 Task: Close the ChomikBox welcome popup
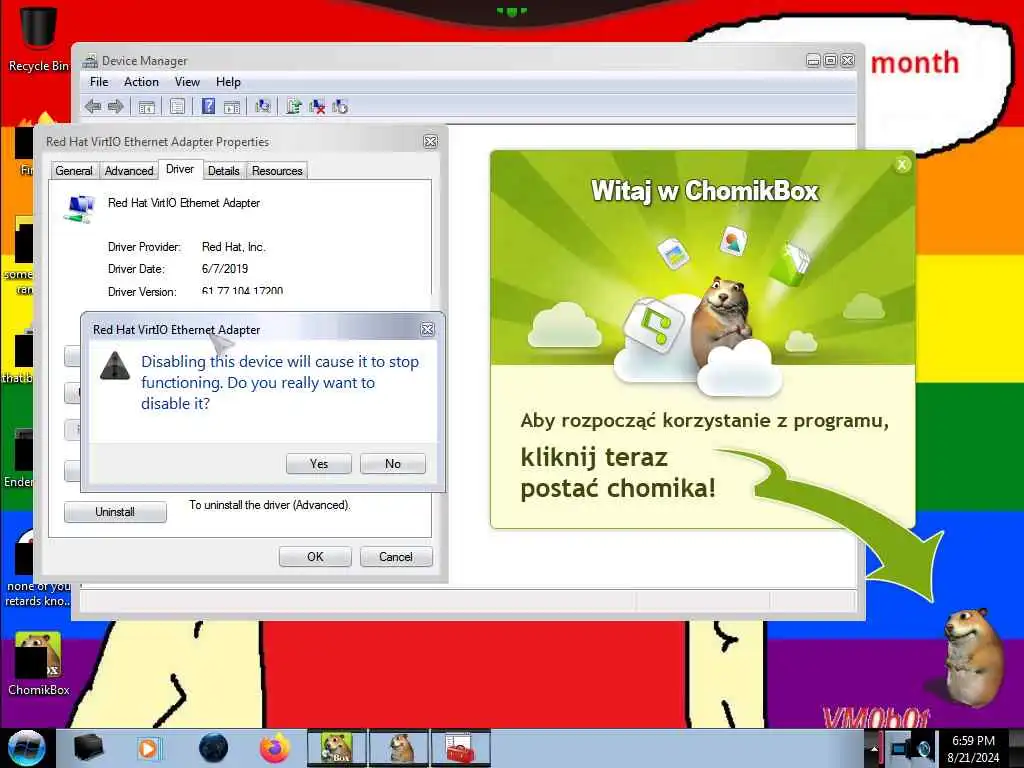902,165
